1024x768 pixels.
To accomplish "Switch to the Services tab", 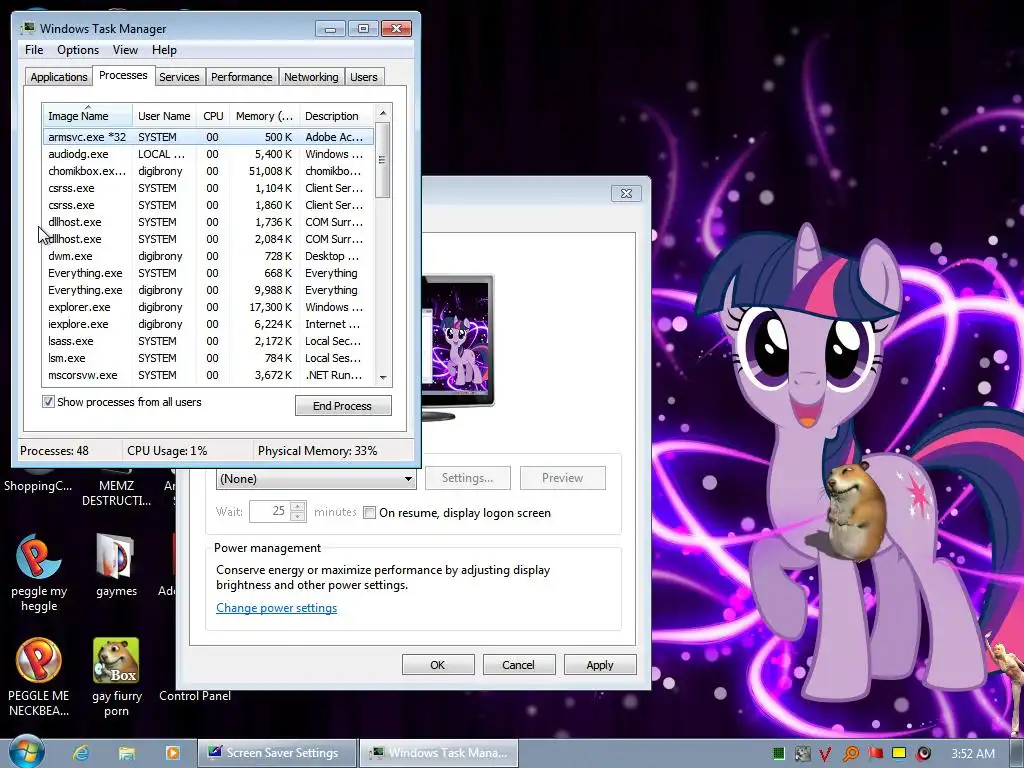I will tap(179, 76).
